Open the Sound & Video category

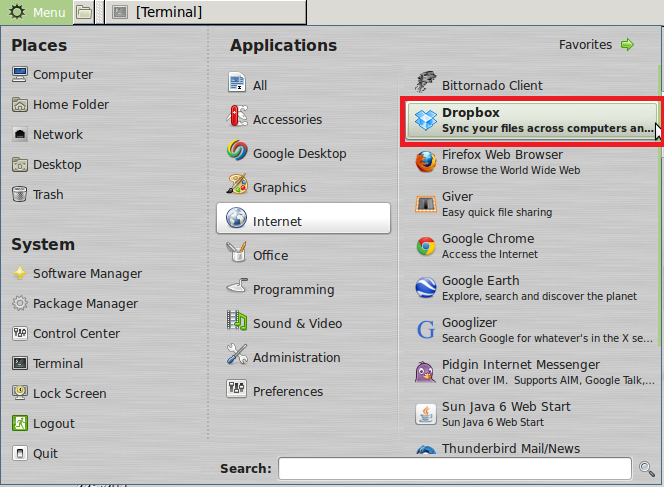(303, 320)
